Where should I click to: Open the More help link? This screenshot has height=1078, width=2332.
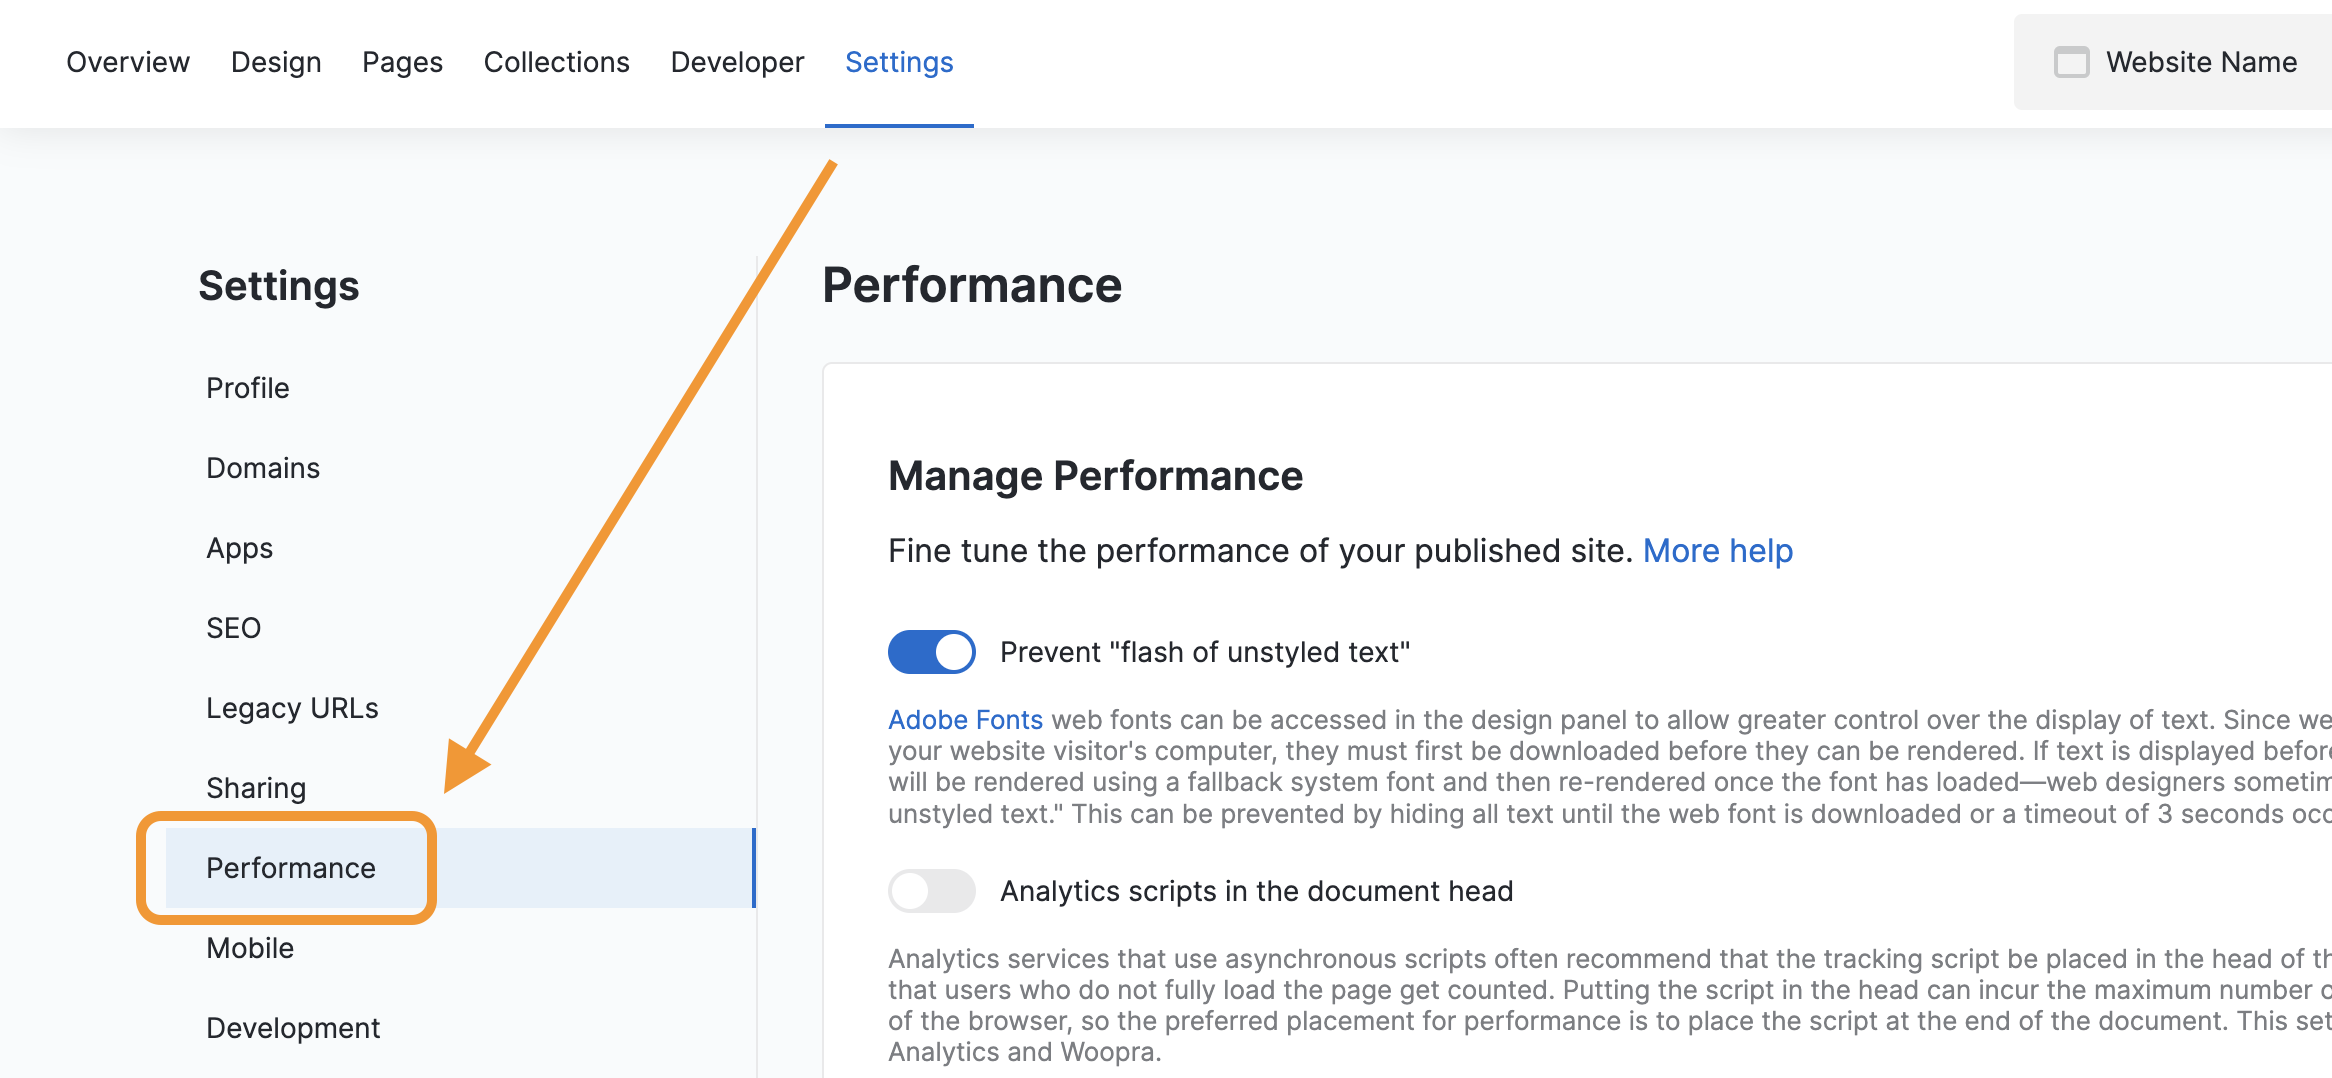tap(1717, 551)
